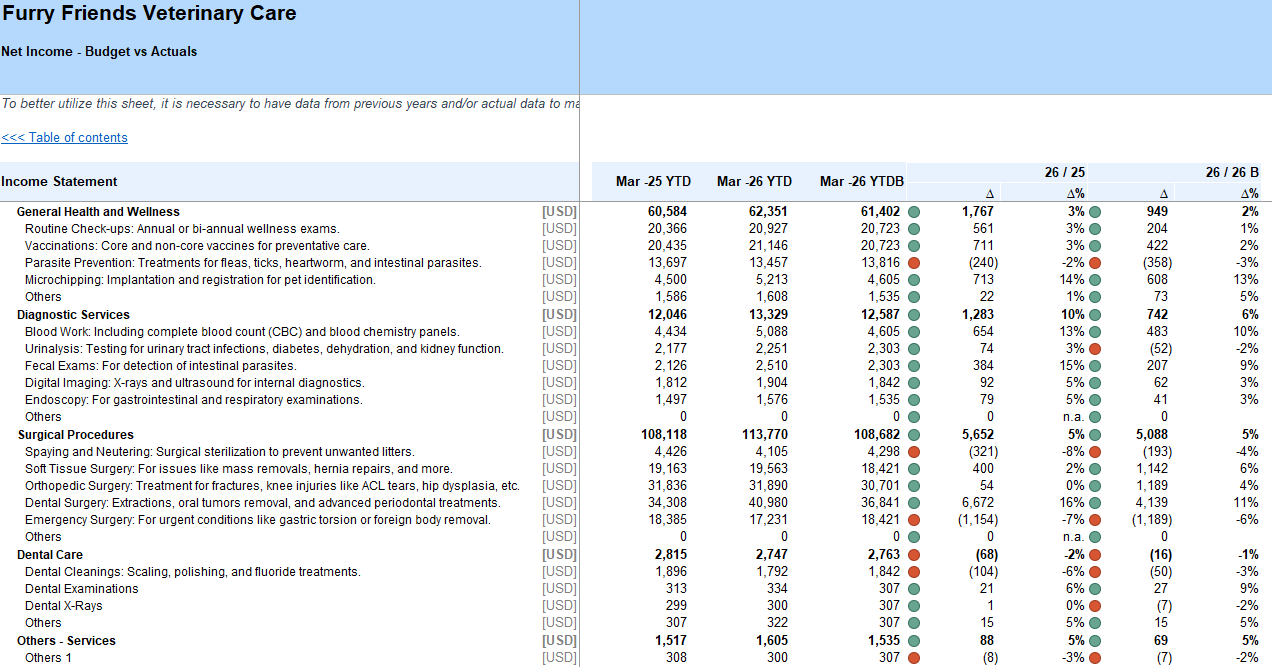1272x667 pixels.
Task: Select the Mar -26 YTDB column header
Action: 861,182
